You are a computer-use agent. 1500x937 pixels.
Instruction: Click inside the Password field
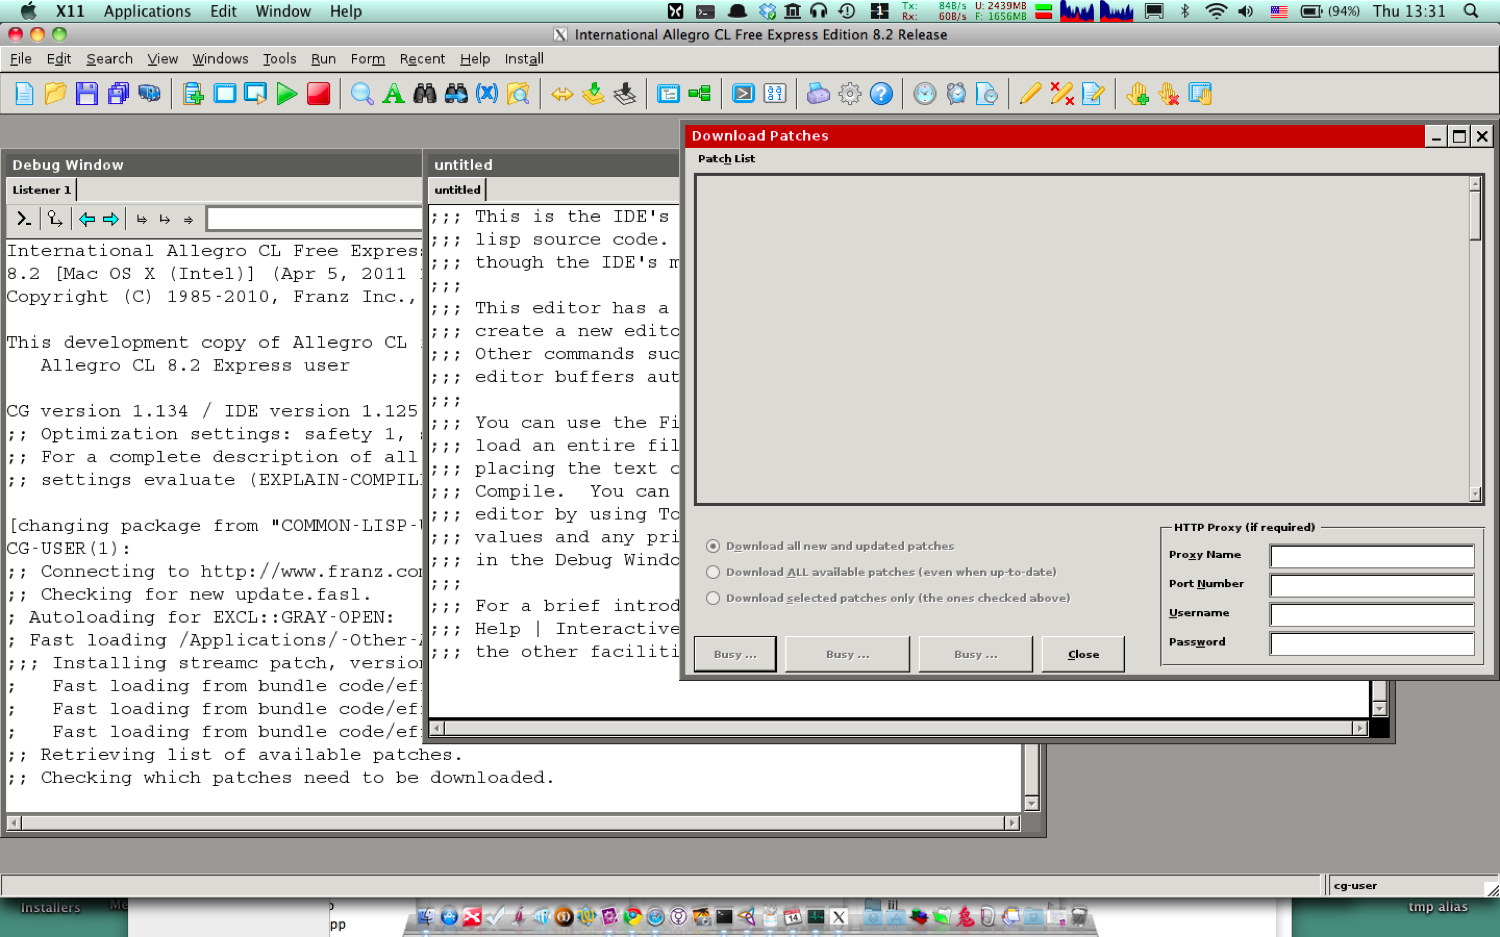tap(1372, 643)
